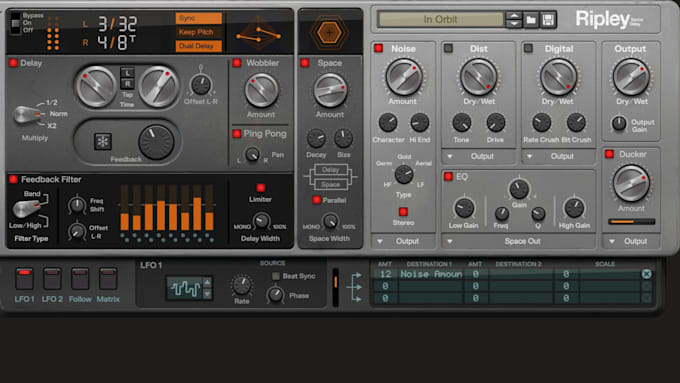680x383 pixels.
Task: Enable LFO Beat Sync checkbox
Action: 276,276
